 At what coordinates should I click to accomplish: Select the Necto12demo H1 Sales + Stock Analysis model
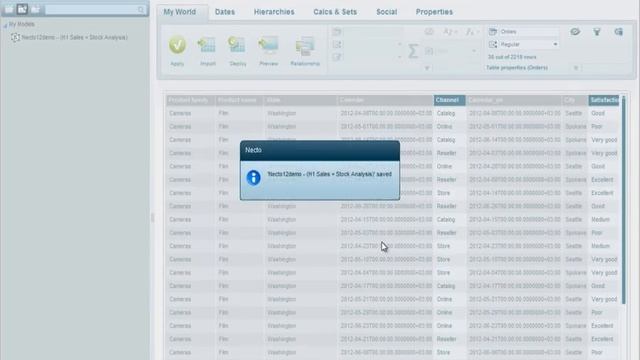[x=74, y=38]
